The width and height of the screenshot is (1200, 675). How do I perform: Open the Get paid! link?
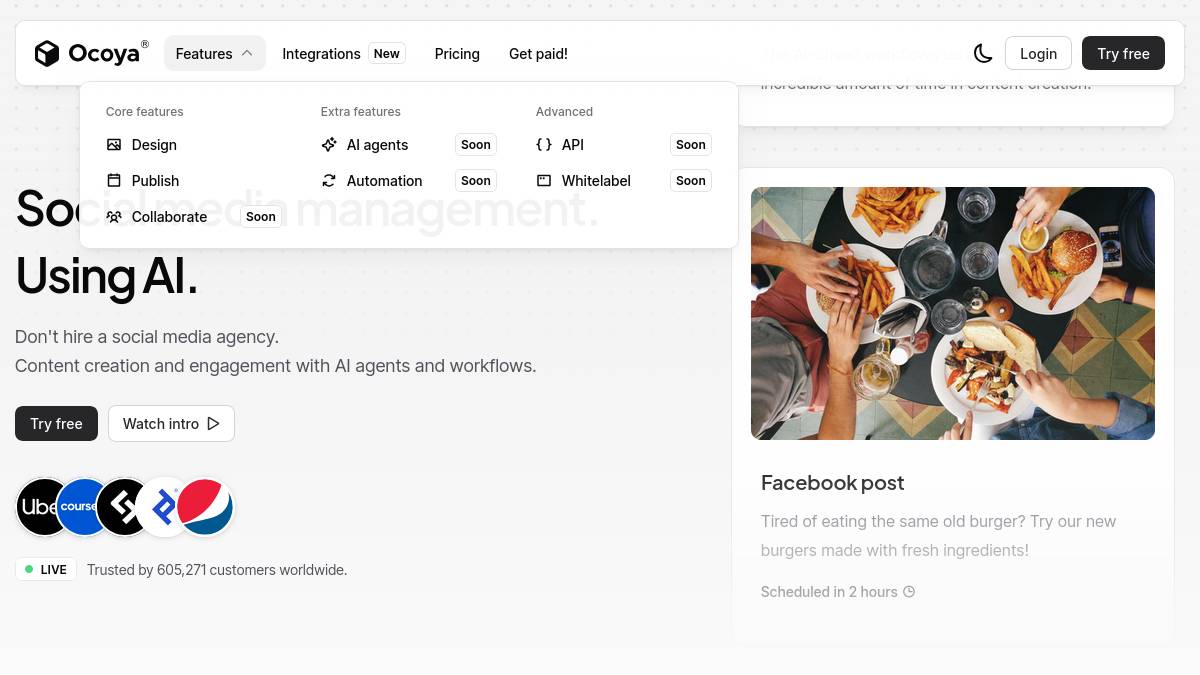click(538, 54)
